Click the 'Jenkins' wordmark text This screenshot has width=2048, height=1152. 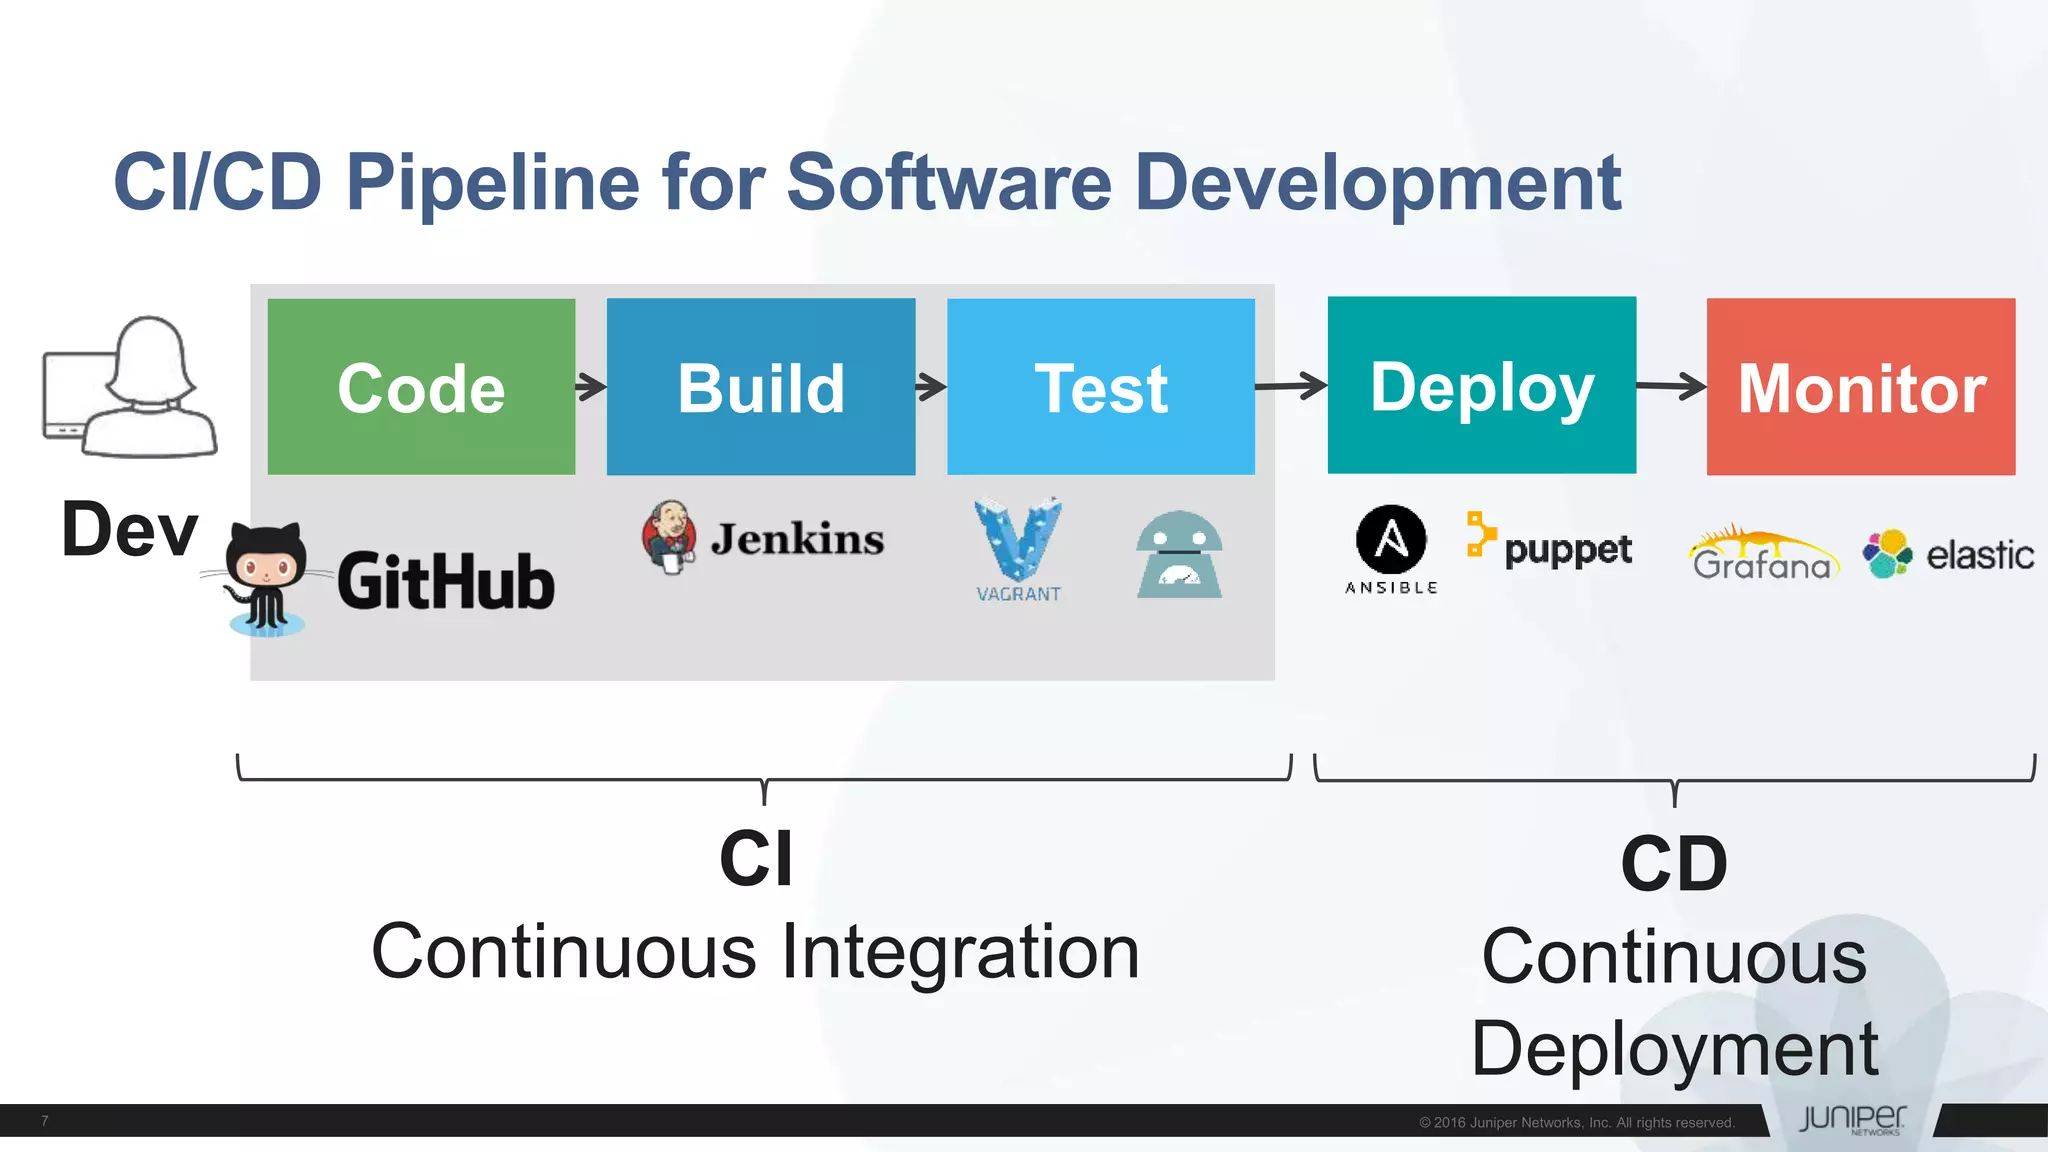(797, 539)
